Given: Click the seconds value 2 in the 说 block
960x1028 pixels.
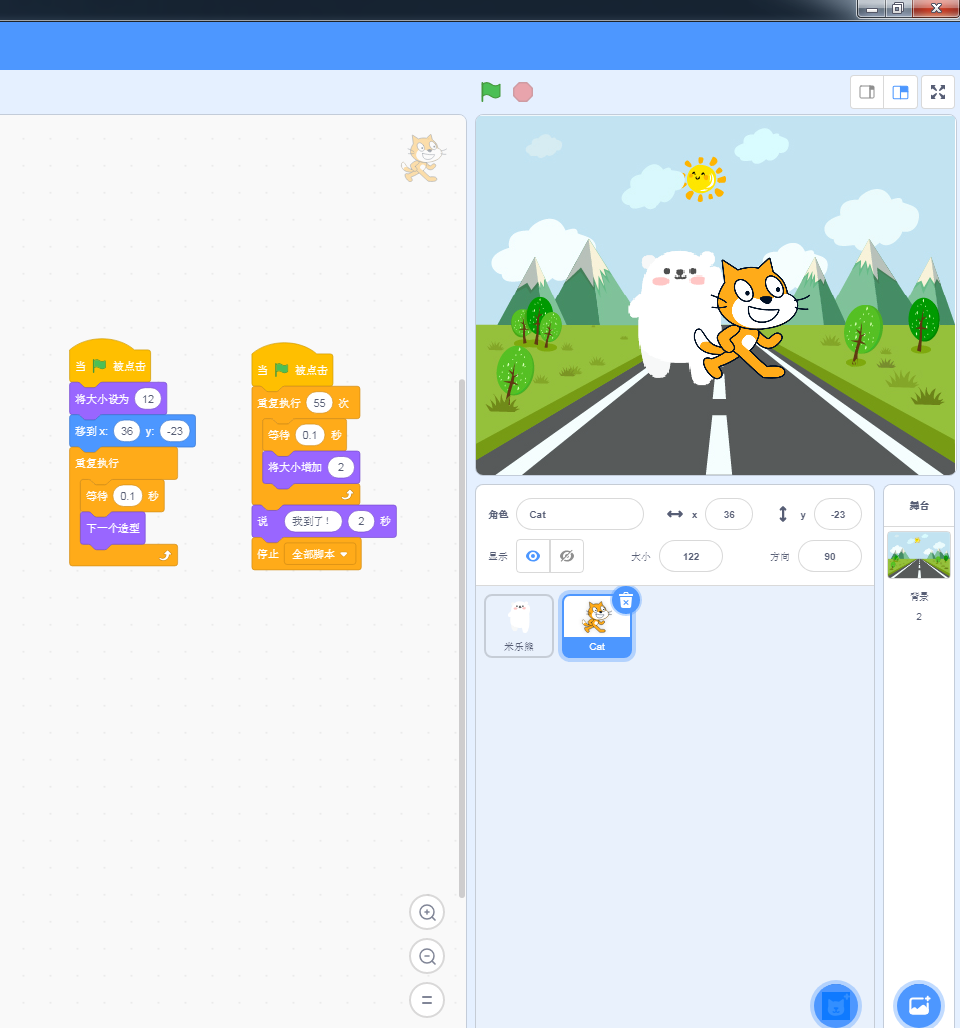Looking at the screenshot, I should click(x=361, y=521).
